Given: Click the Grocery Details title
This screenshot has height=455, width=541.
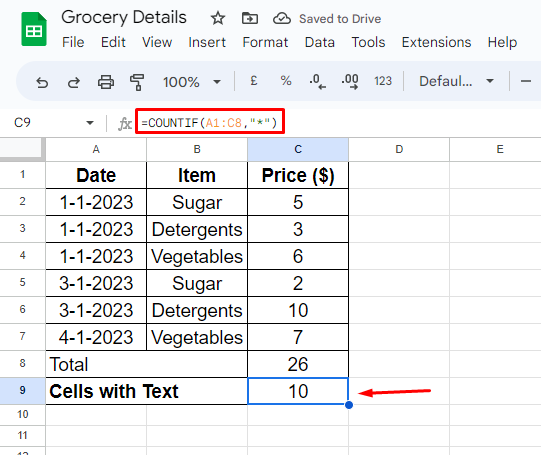Looking at the screenshot, I should point(124,17).
